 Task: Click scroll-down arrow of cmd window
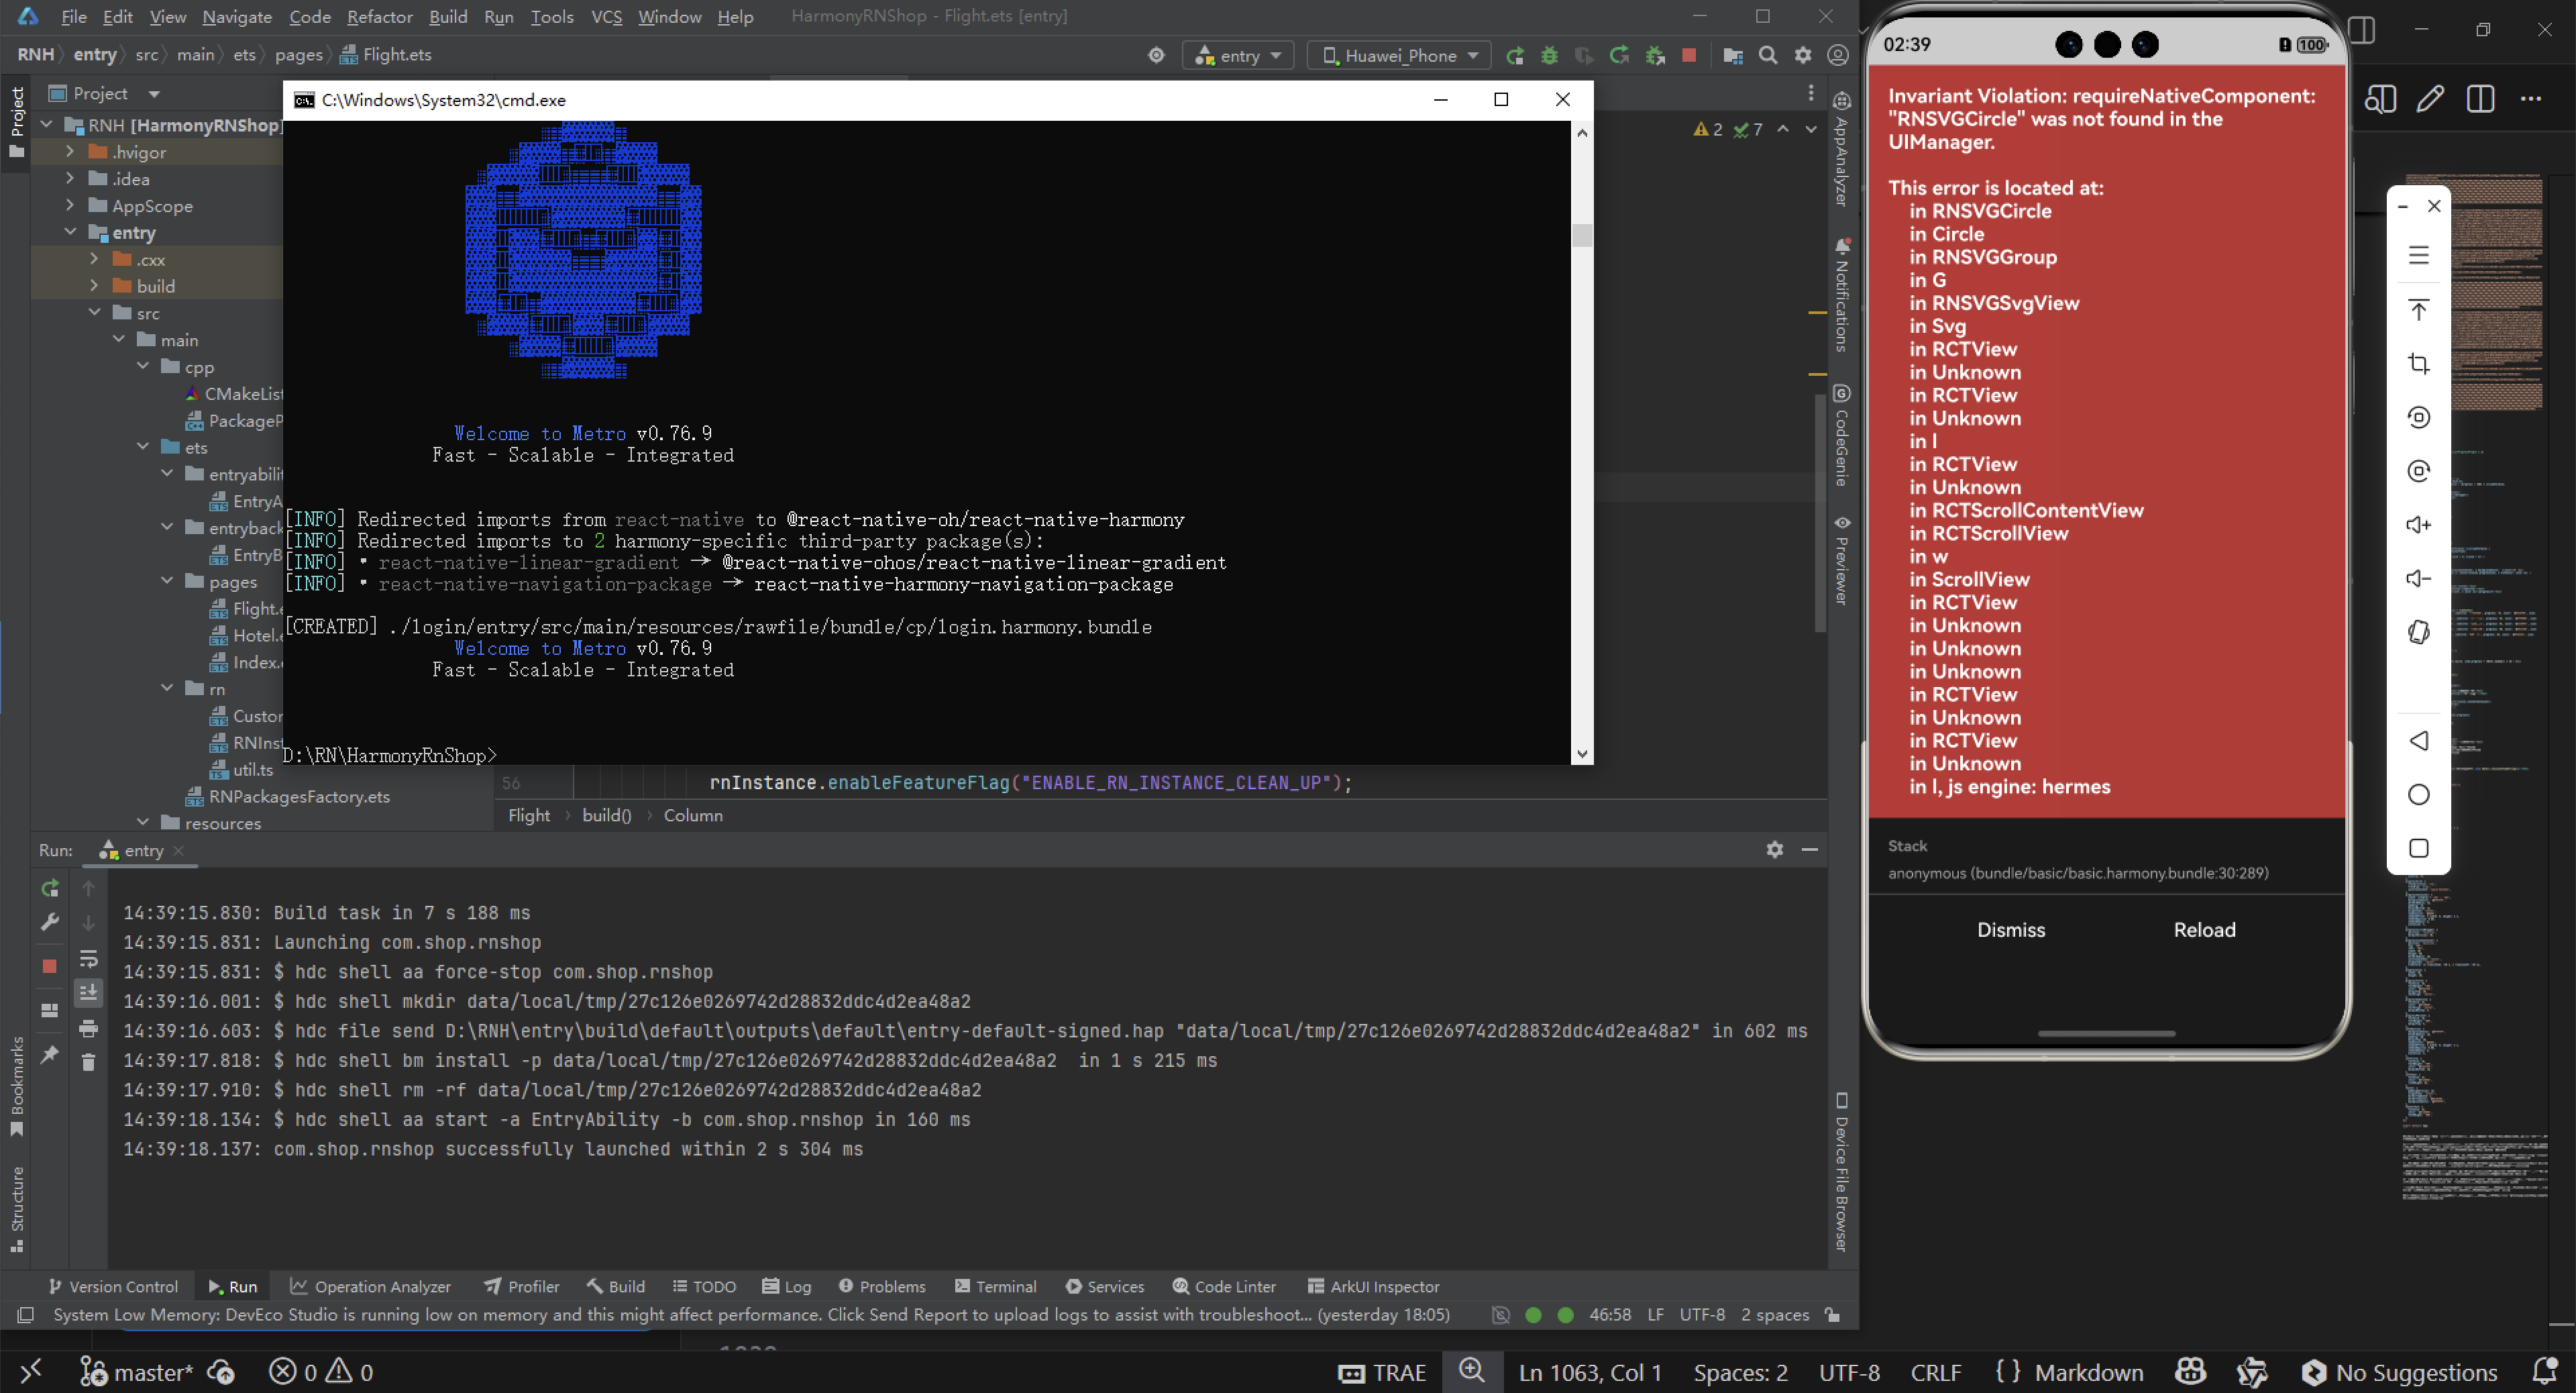coord(1581,754)
